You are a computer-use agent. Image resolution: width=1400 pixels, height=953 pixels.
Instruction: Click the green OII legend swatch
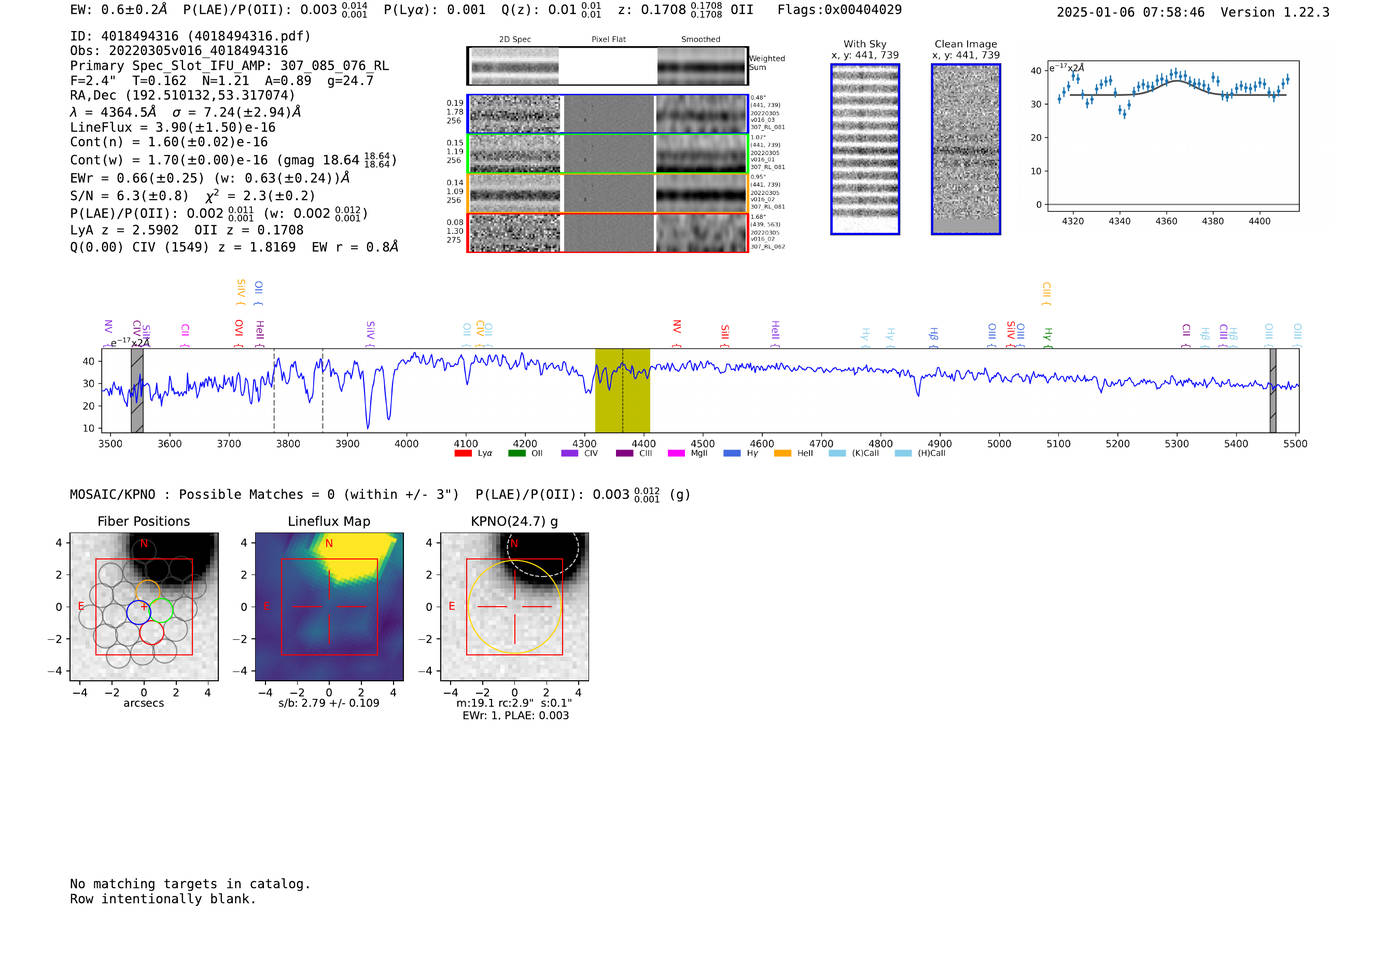click(516, 454)
